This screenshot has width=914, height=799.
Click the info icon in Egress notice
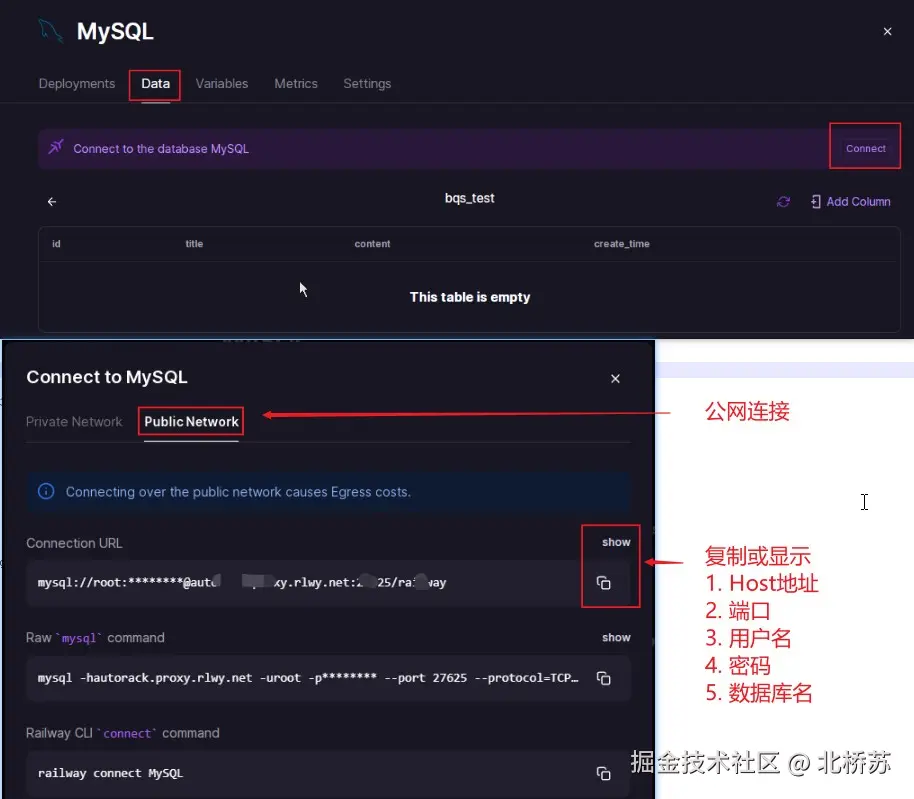coord(46,491)
